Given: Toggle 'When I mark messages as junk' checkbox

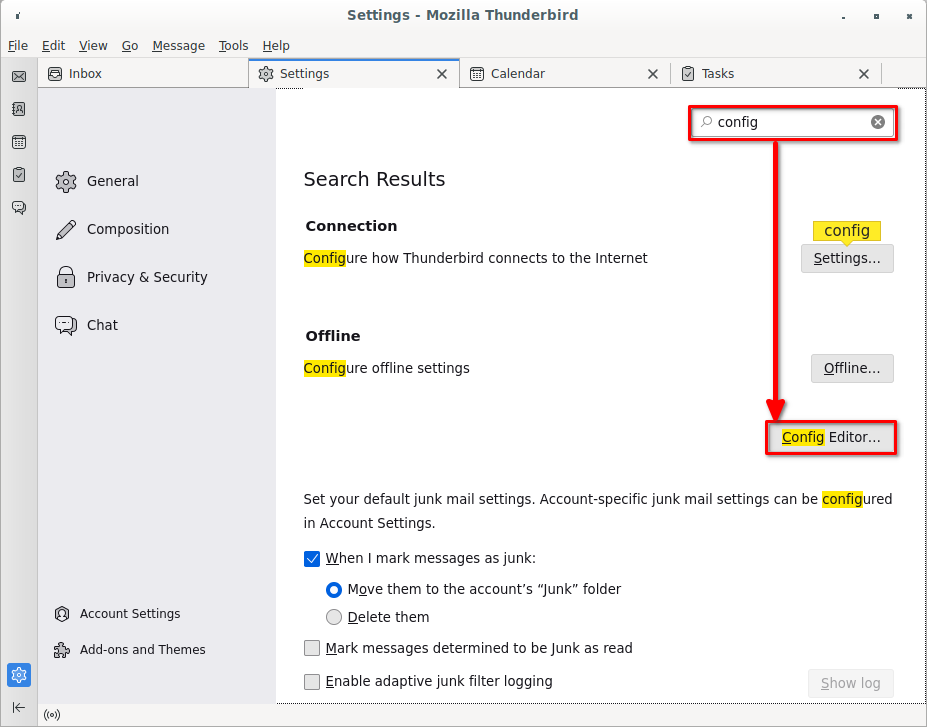Looking at the screenshot, I should pyautogui.click(x=312, y=559).
